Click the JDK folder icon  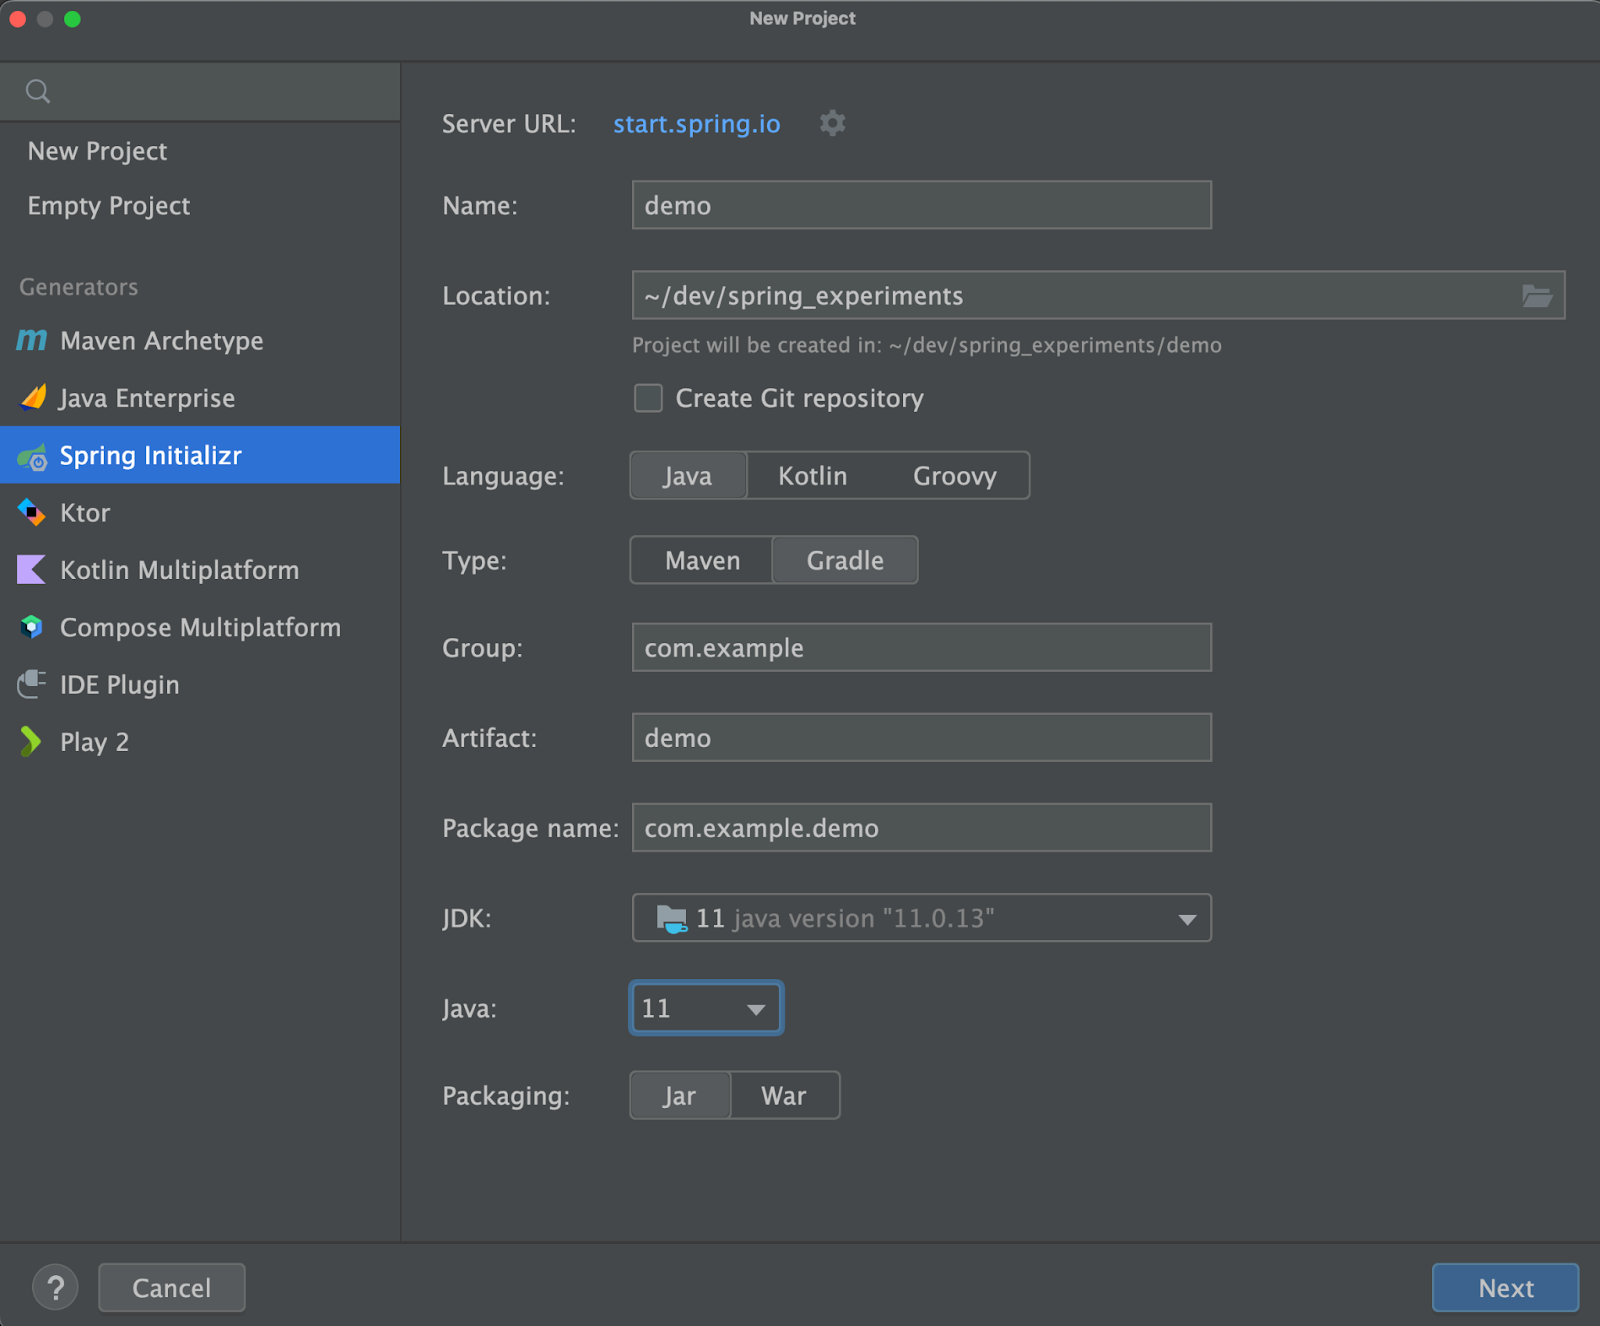(671, 918)
